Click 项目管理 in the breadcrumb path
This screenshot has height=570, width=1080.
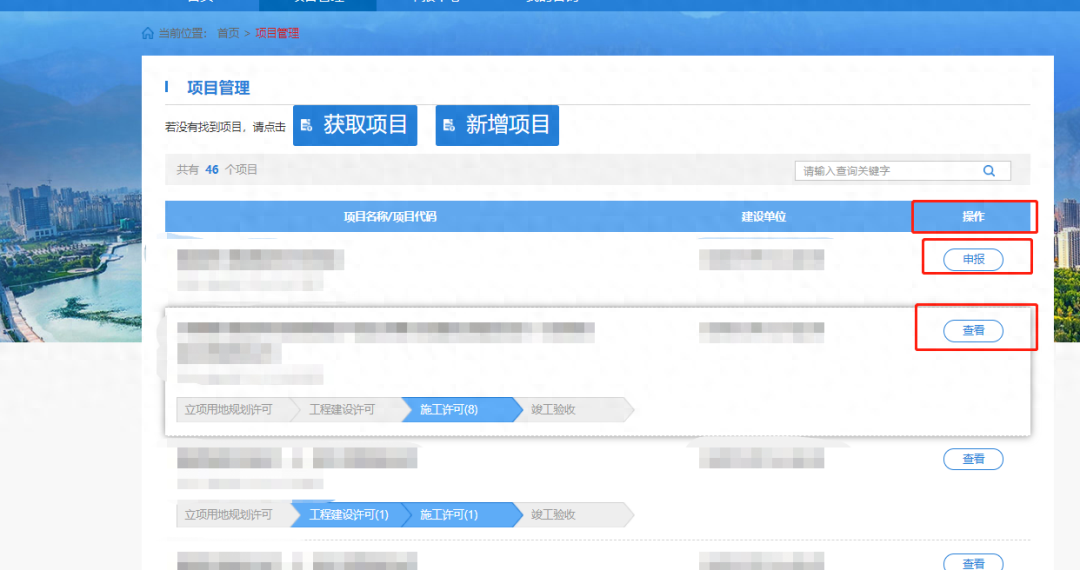tap(277, 33)
